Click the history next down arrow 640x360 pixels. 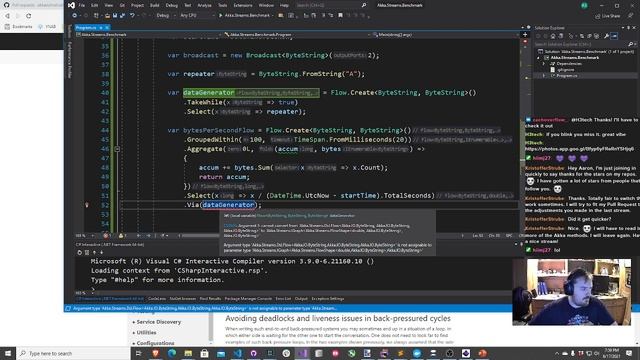click(102, 252)
